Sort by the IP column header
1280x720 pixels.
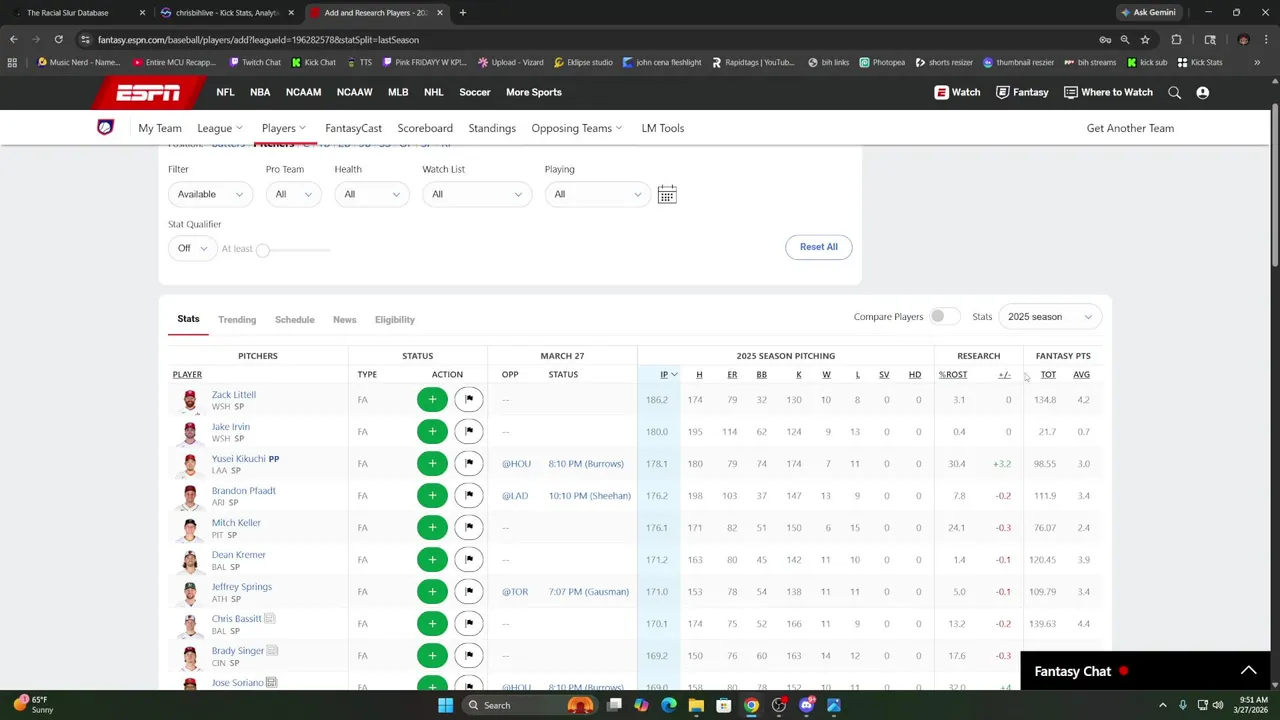click(x=664, y=375)
